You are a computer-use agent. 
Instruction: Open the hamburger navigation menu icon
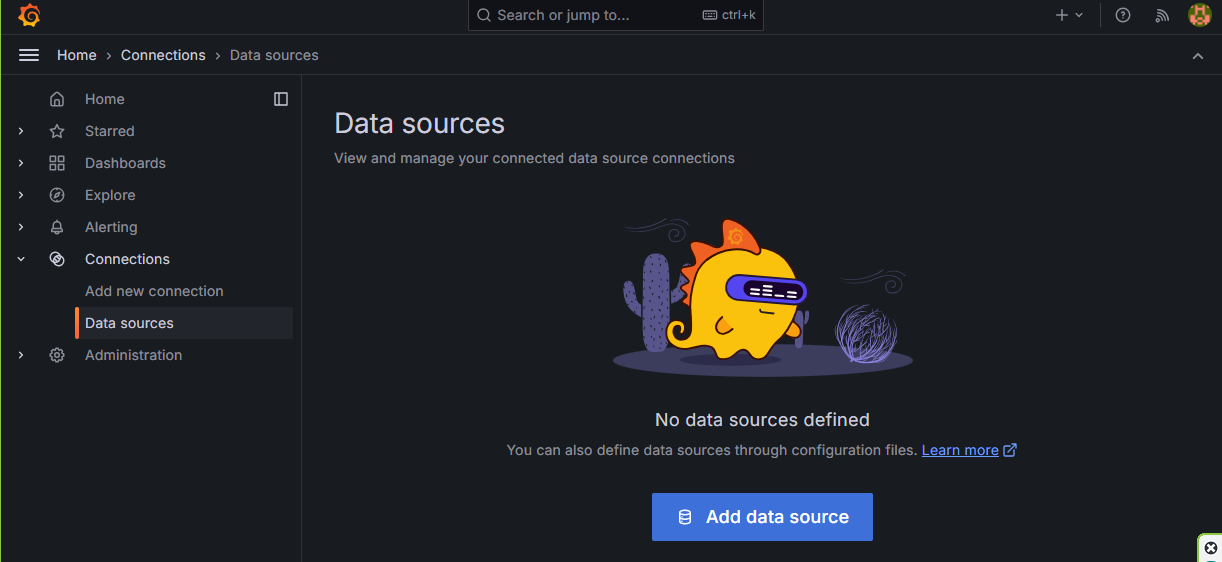pos(29,55)
